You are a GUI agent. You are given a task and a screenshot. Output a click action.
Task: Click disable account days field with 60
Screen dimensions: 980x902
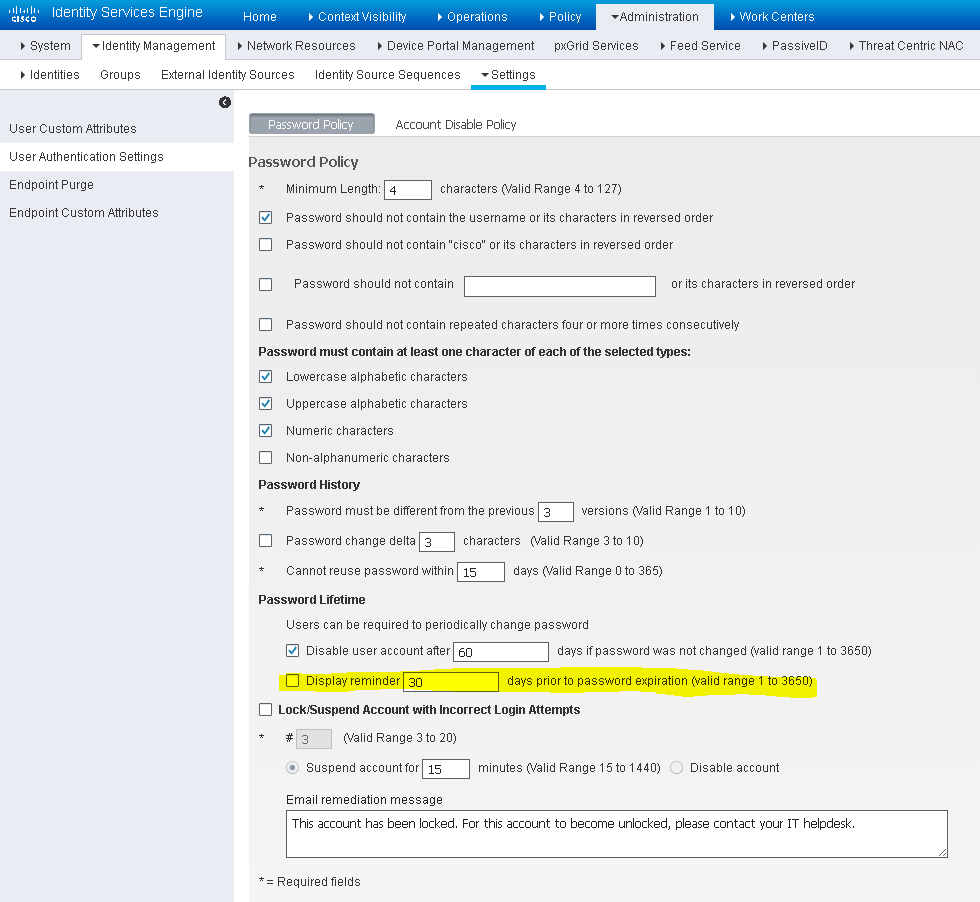(501, 652)
